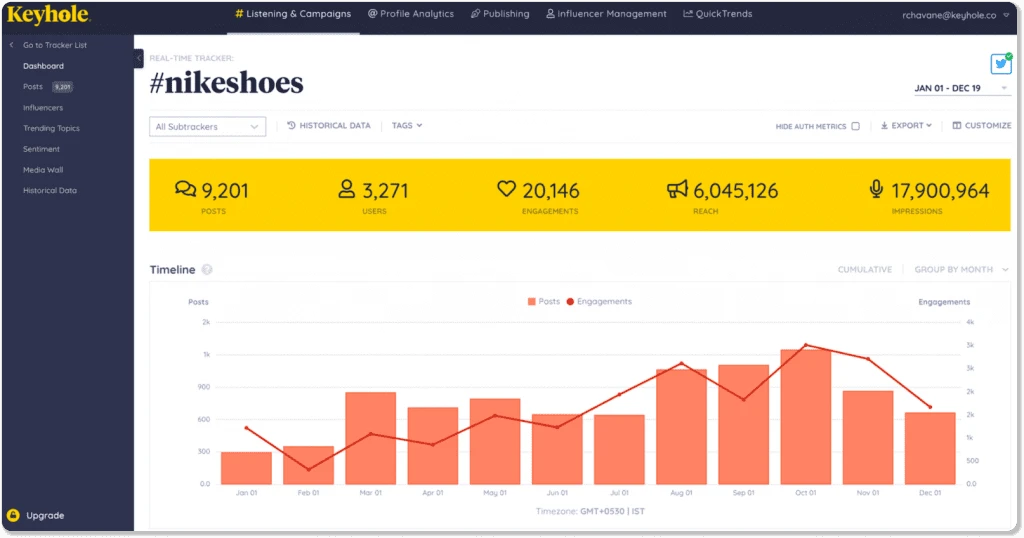Click the 6,045,126 reach value
Screen dimensions: 1024x538
pyautogui.click(x=735, y=191)
